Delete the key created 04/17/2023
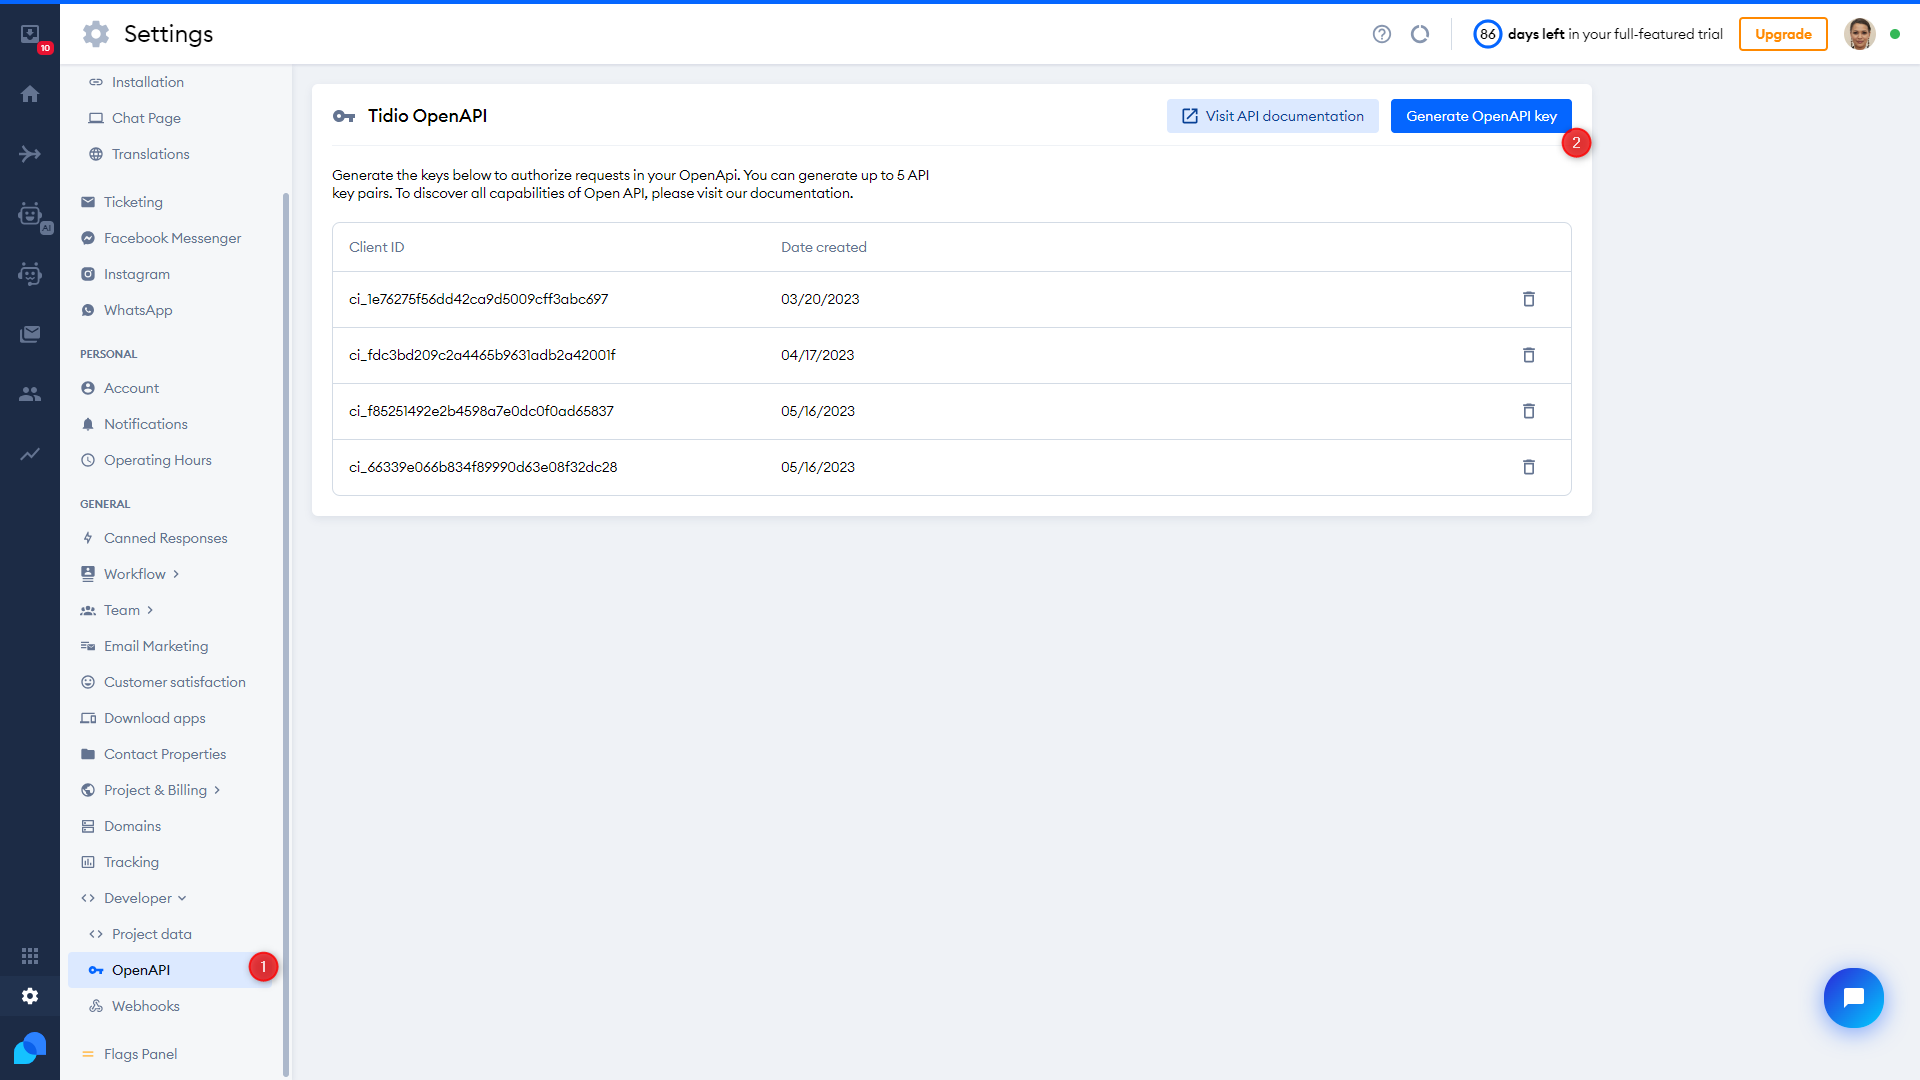Screen dimensions: 1920x1080 1529,355
